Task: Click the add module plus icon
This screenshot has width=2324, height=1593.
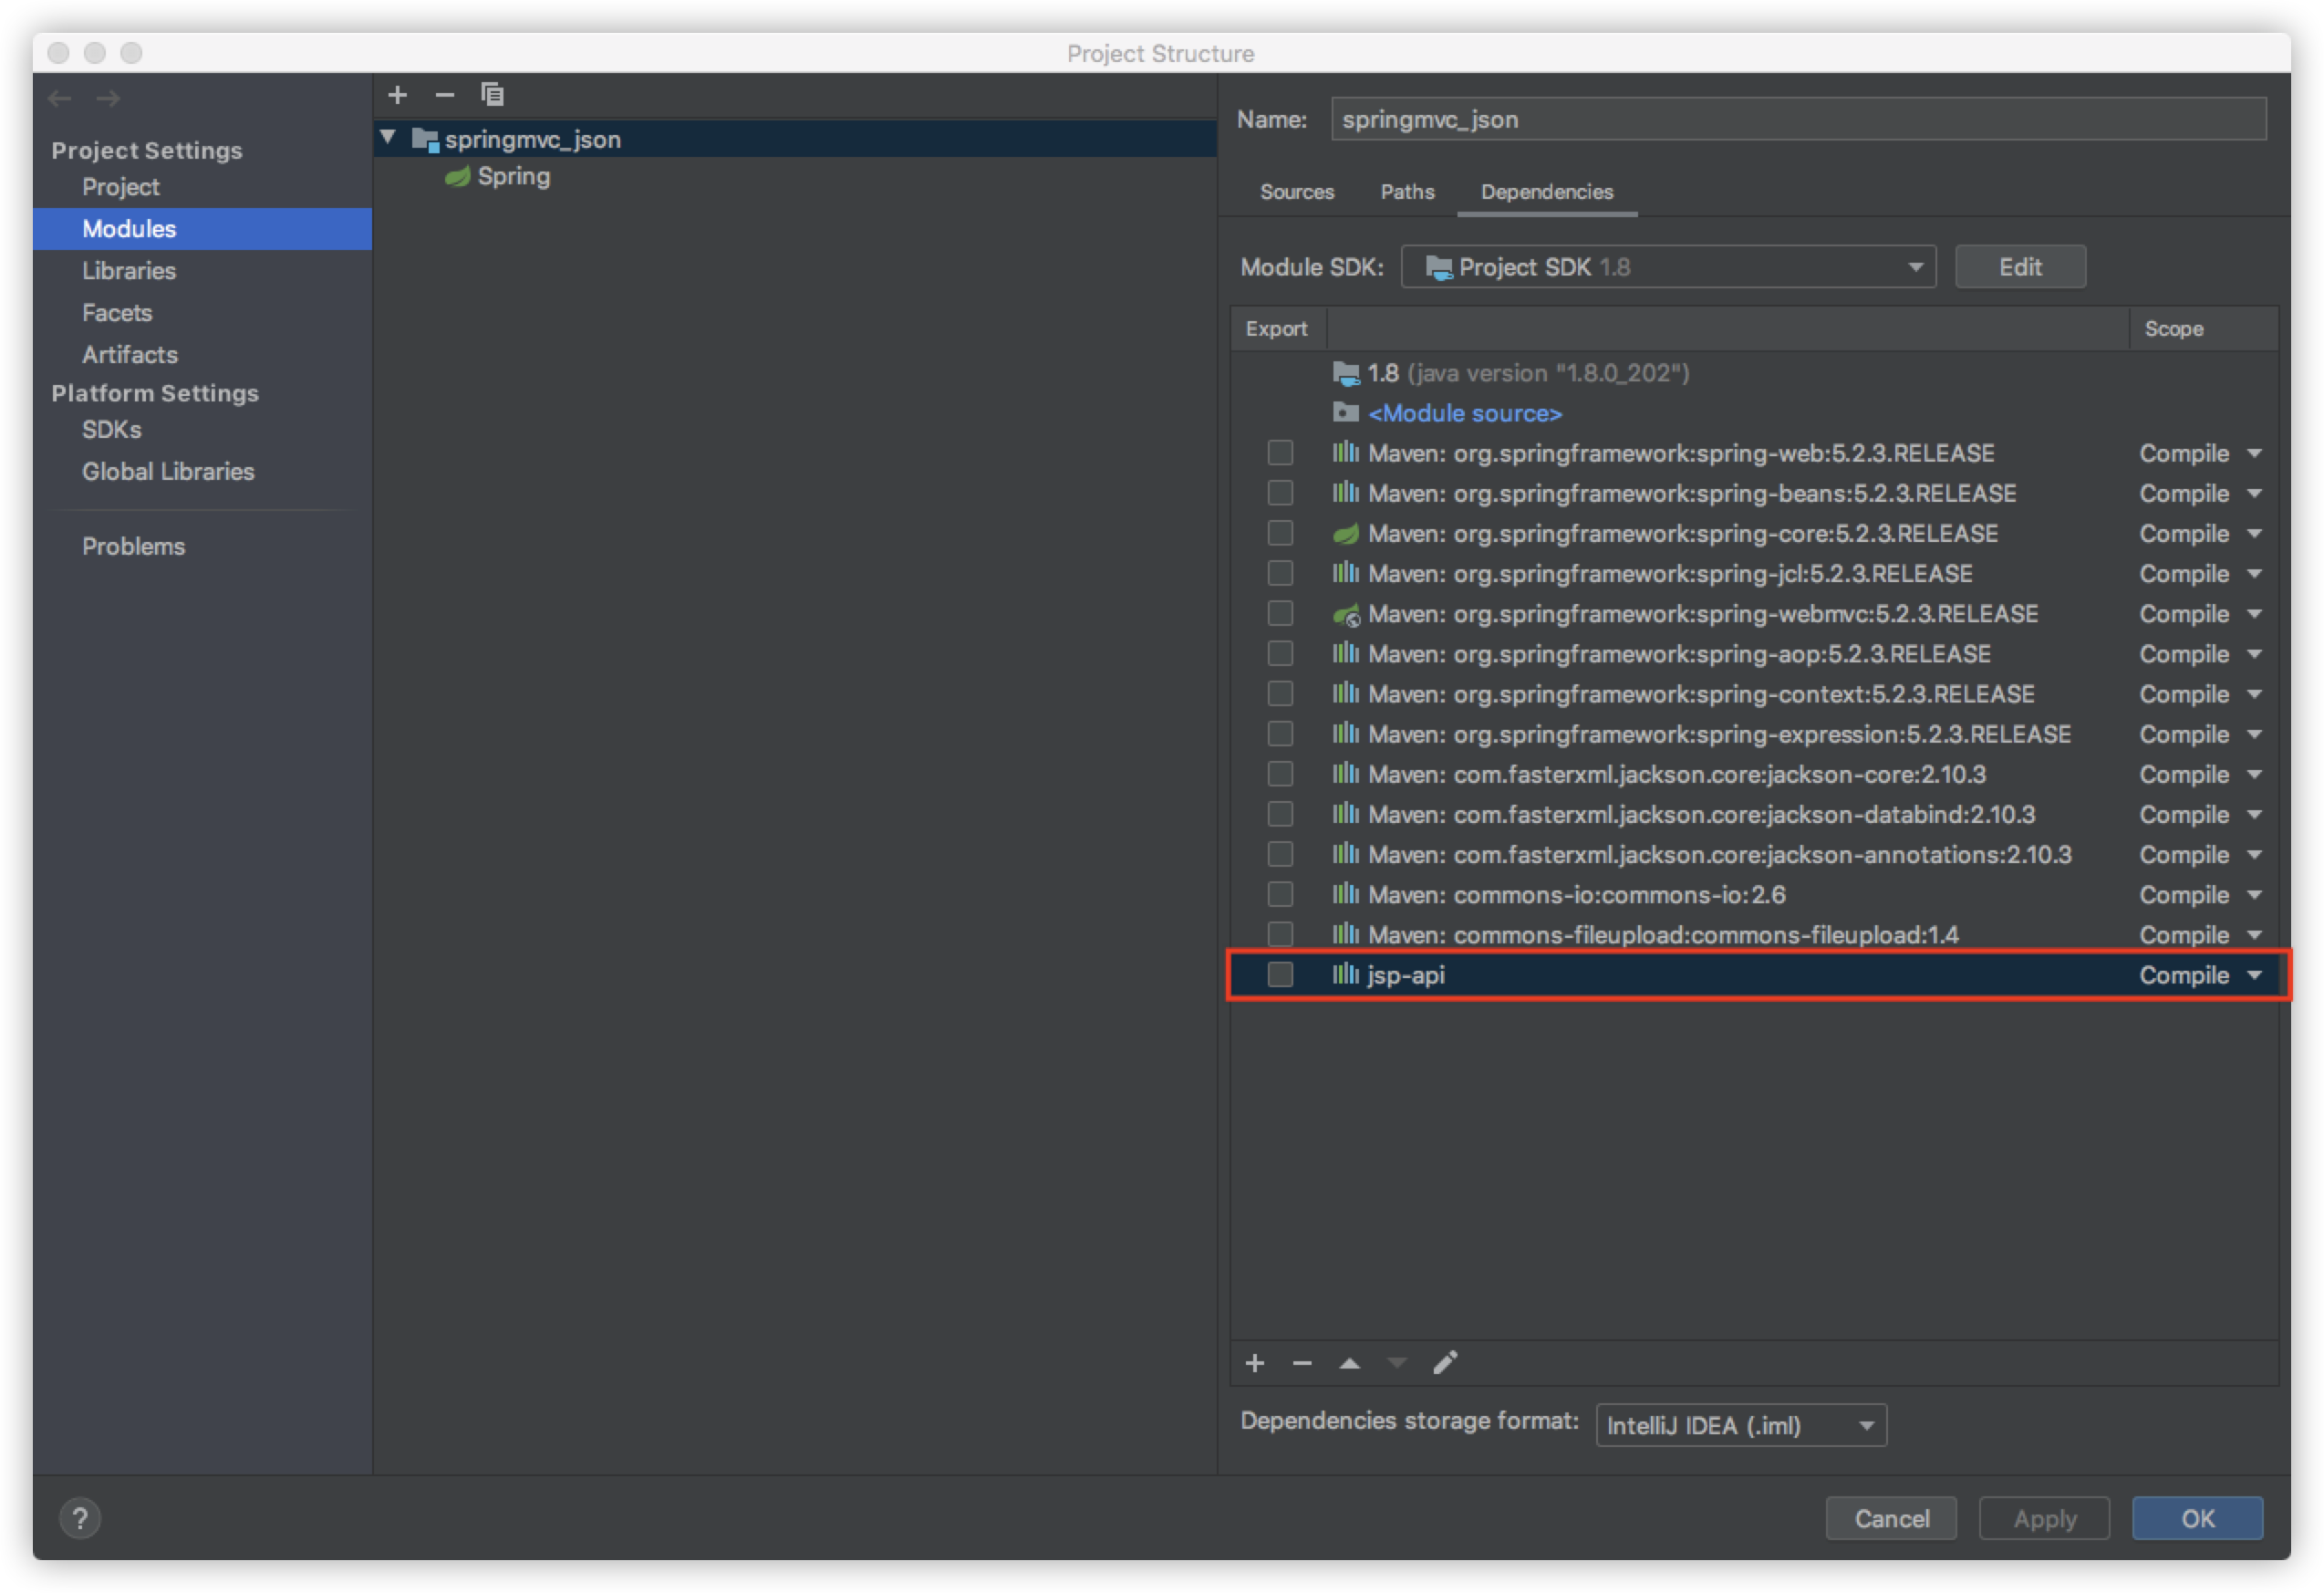Action: 397,95
